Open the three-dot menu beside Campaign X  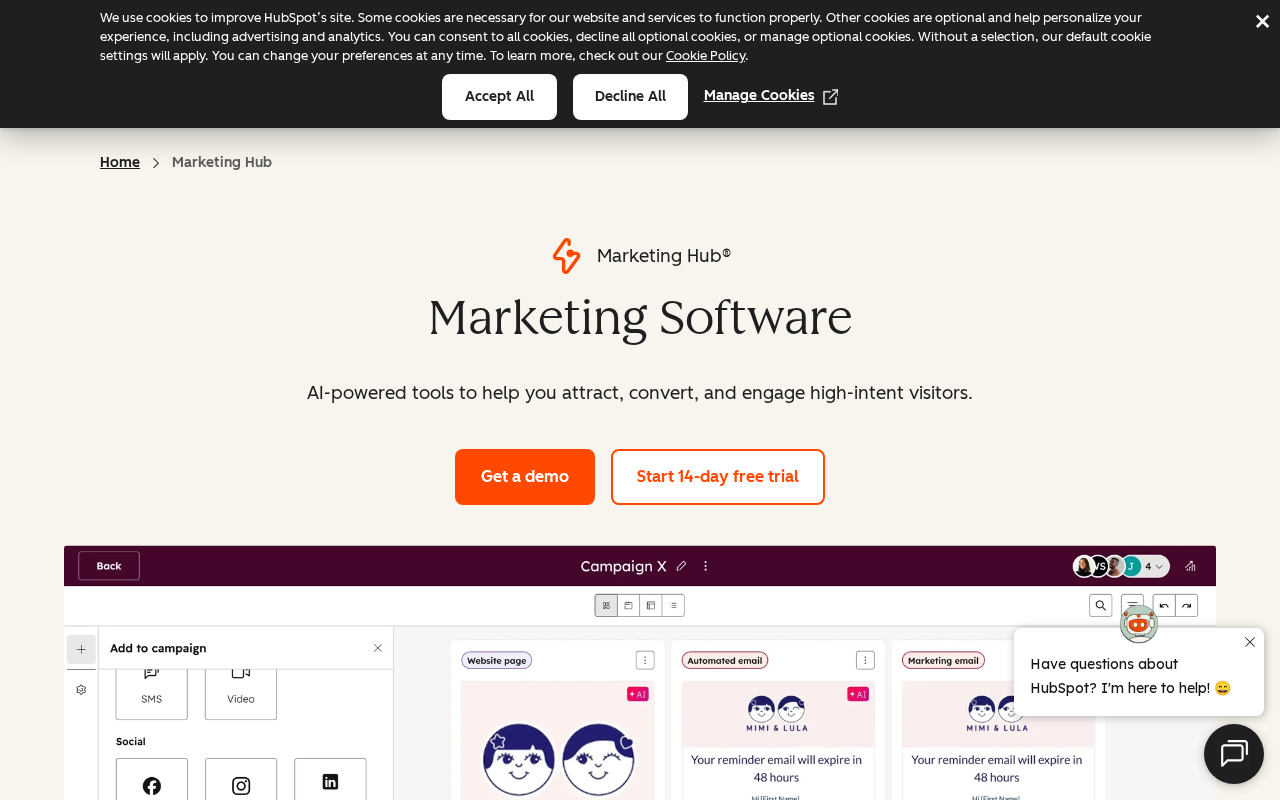click(705, 566)
